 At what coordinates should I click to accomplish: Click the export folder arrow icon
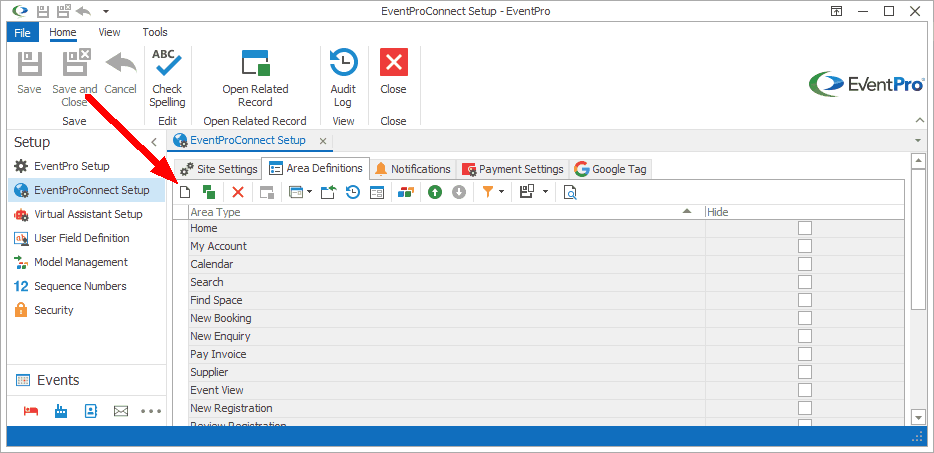[x=329, y=192]
